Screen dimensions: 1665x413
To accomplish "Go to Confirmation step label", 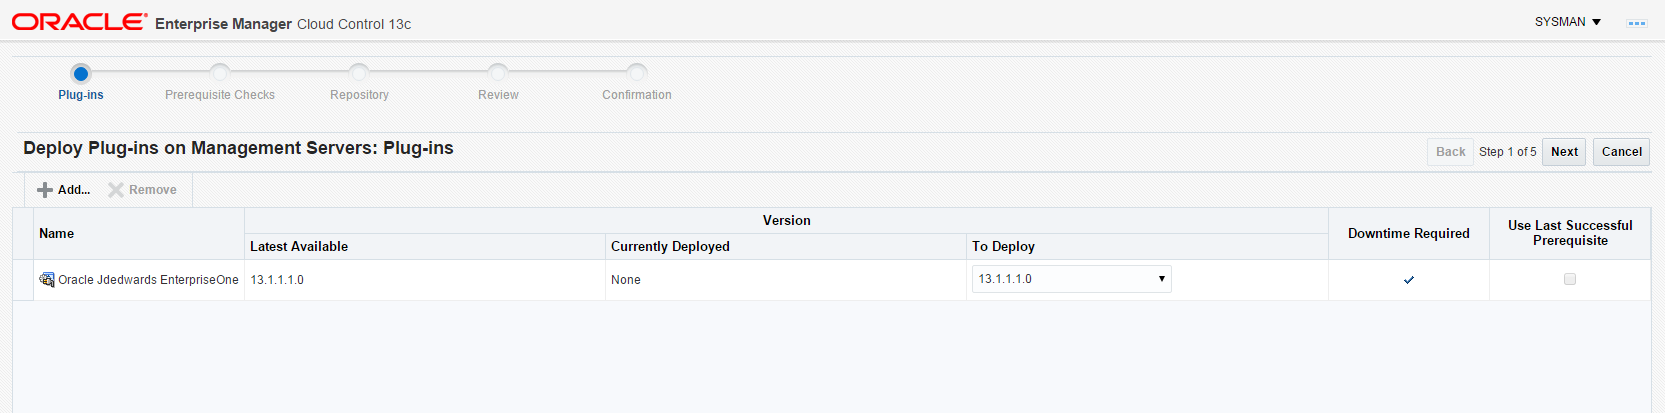I will click(x=637, y=95).
